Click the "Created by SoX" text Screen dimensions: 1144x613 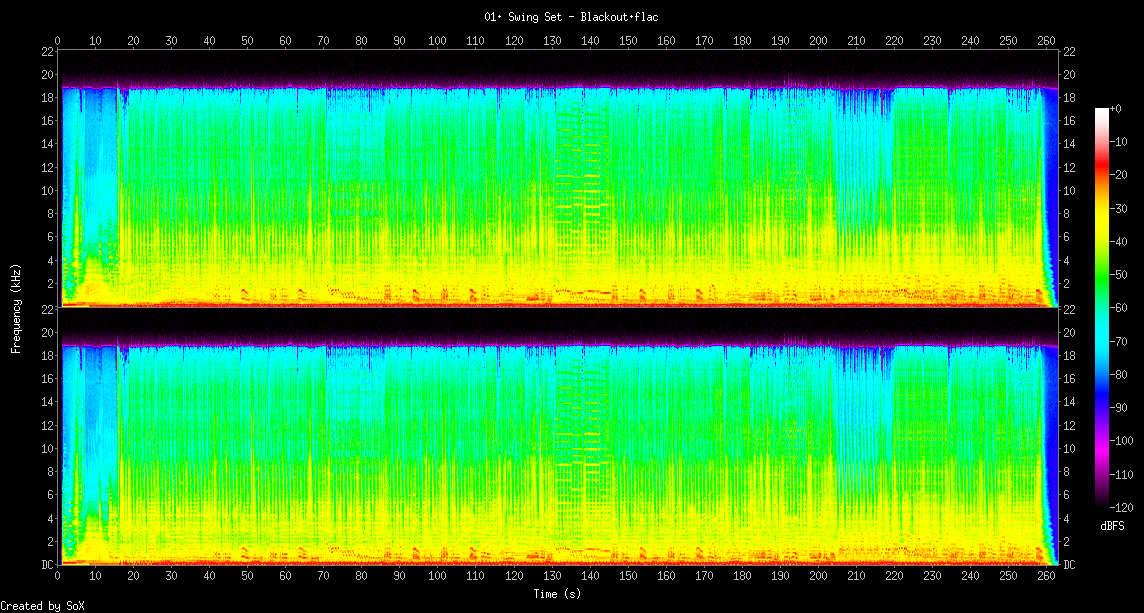(37, 606)
